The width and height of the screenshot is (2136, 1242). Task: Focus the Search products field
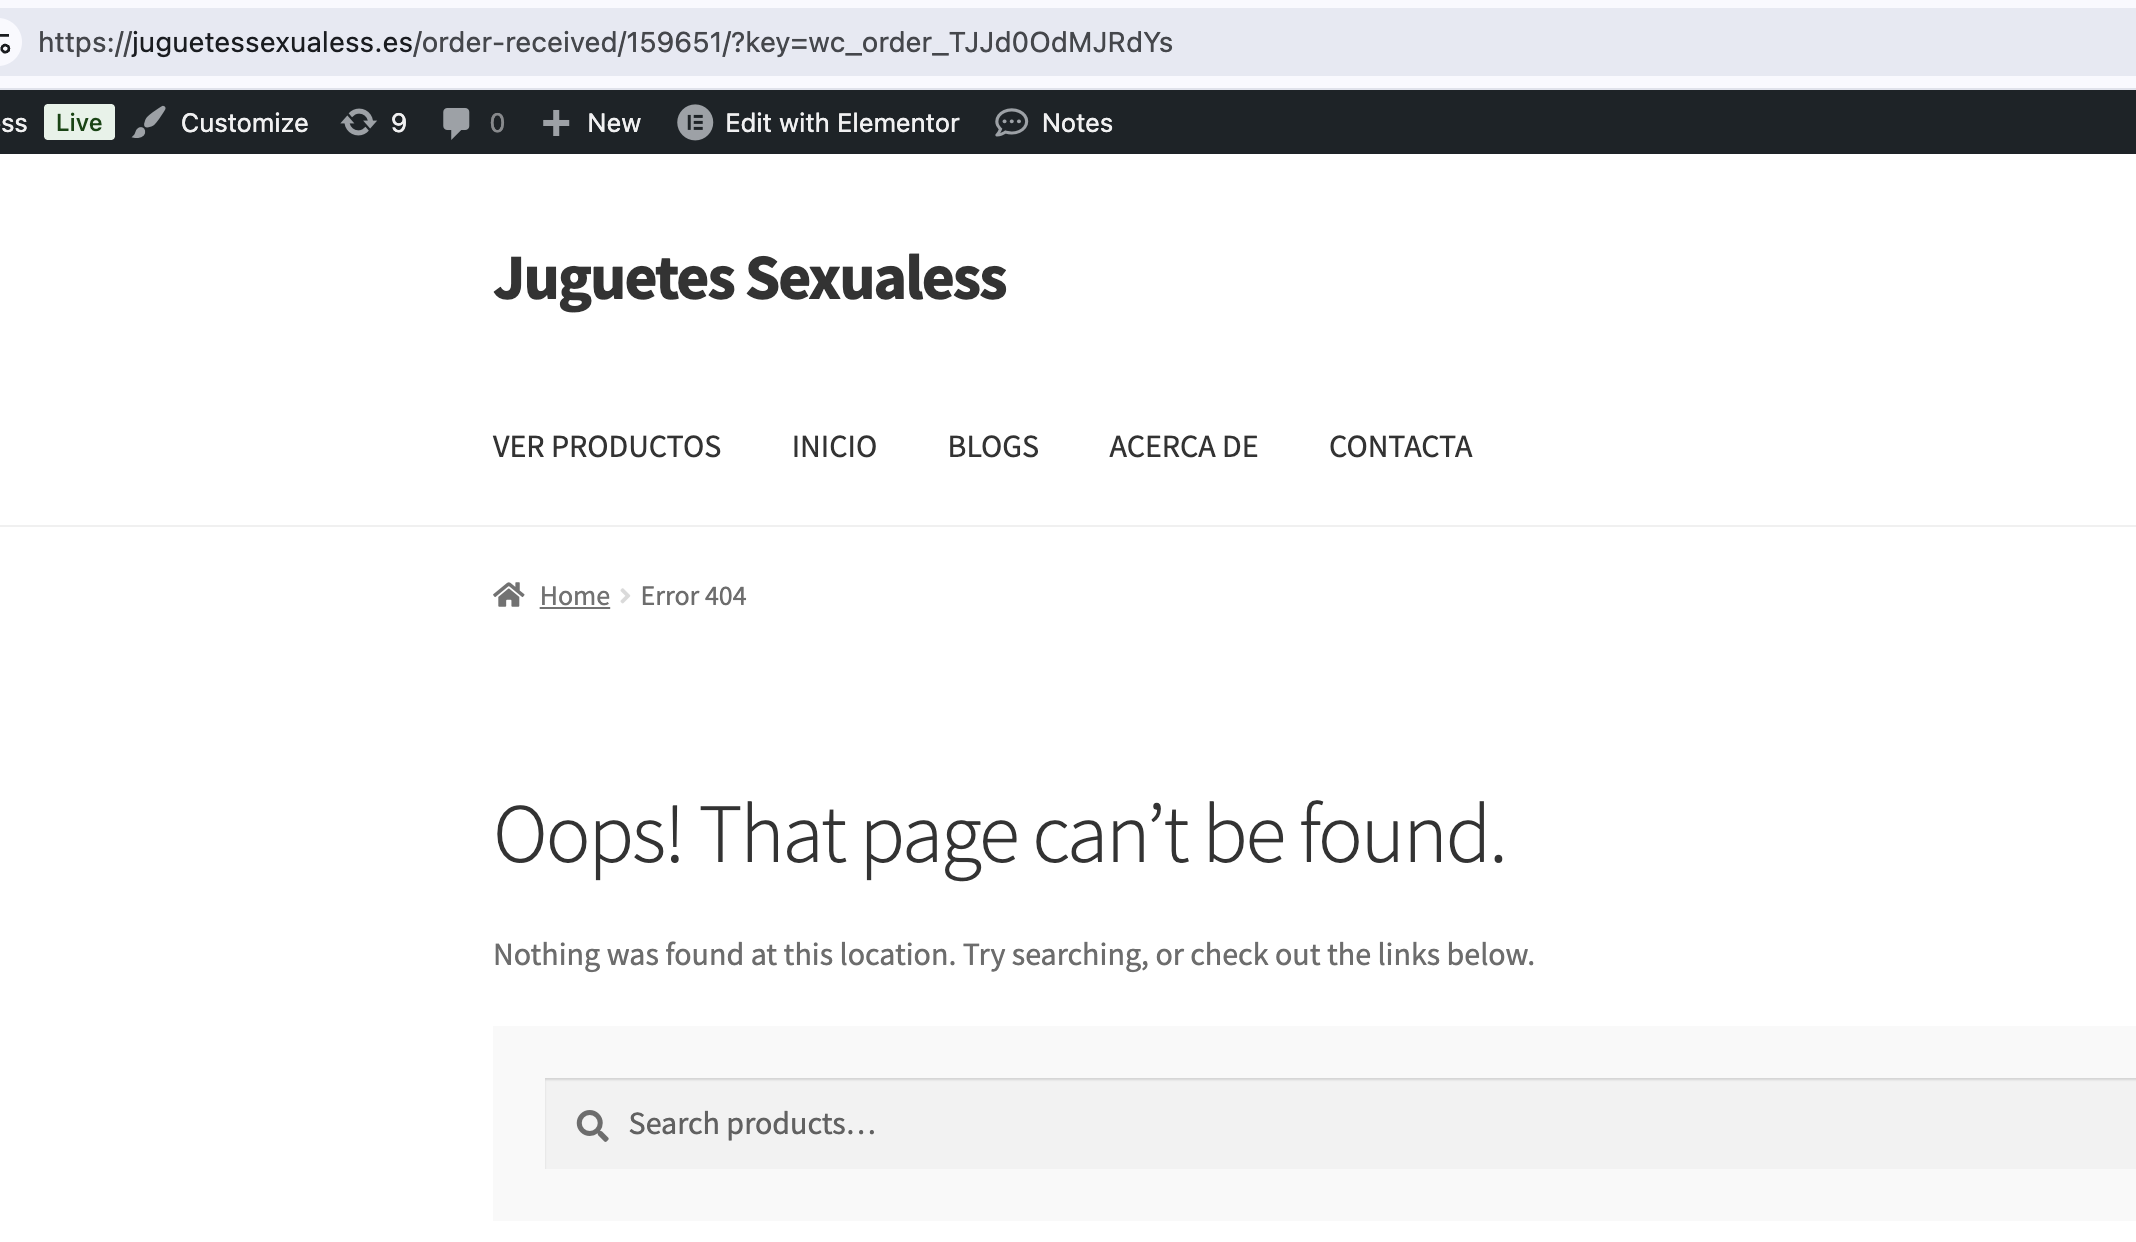tap(1300, 1124)
